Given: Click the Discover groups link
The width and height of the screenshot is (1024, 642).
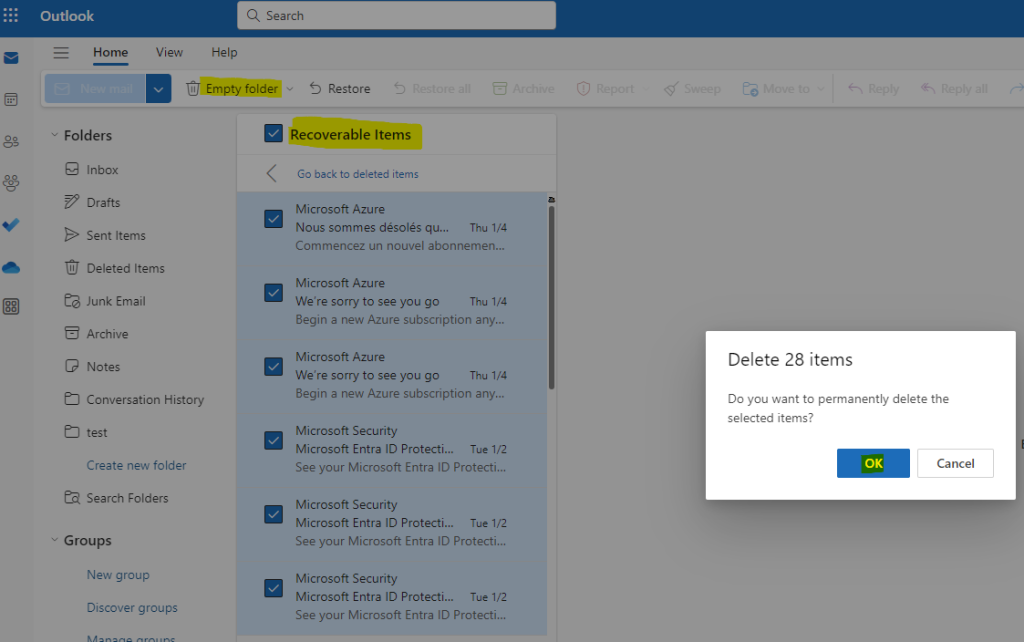Looking at the screenshot, I should coord(132,607).
